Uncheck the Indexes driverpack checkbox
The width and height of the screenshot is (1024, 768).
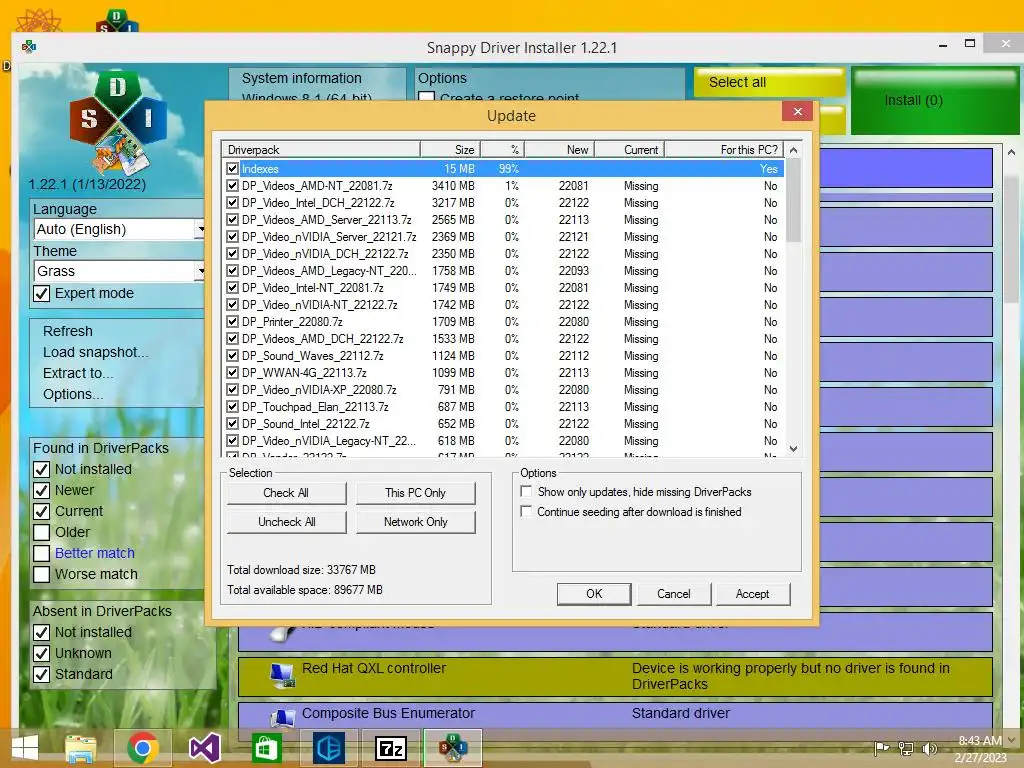tap(232, 168)
